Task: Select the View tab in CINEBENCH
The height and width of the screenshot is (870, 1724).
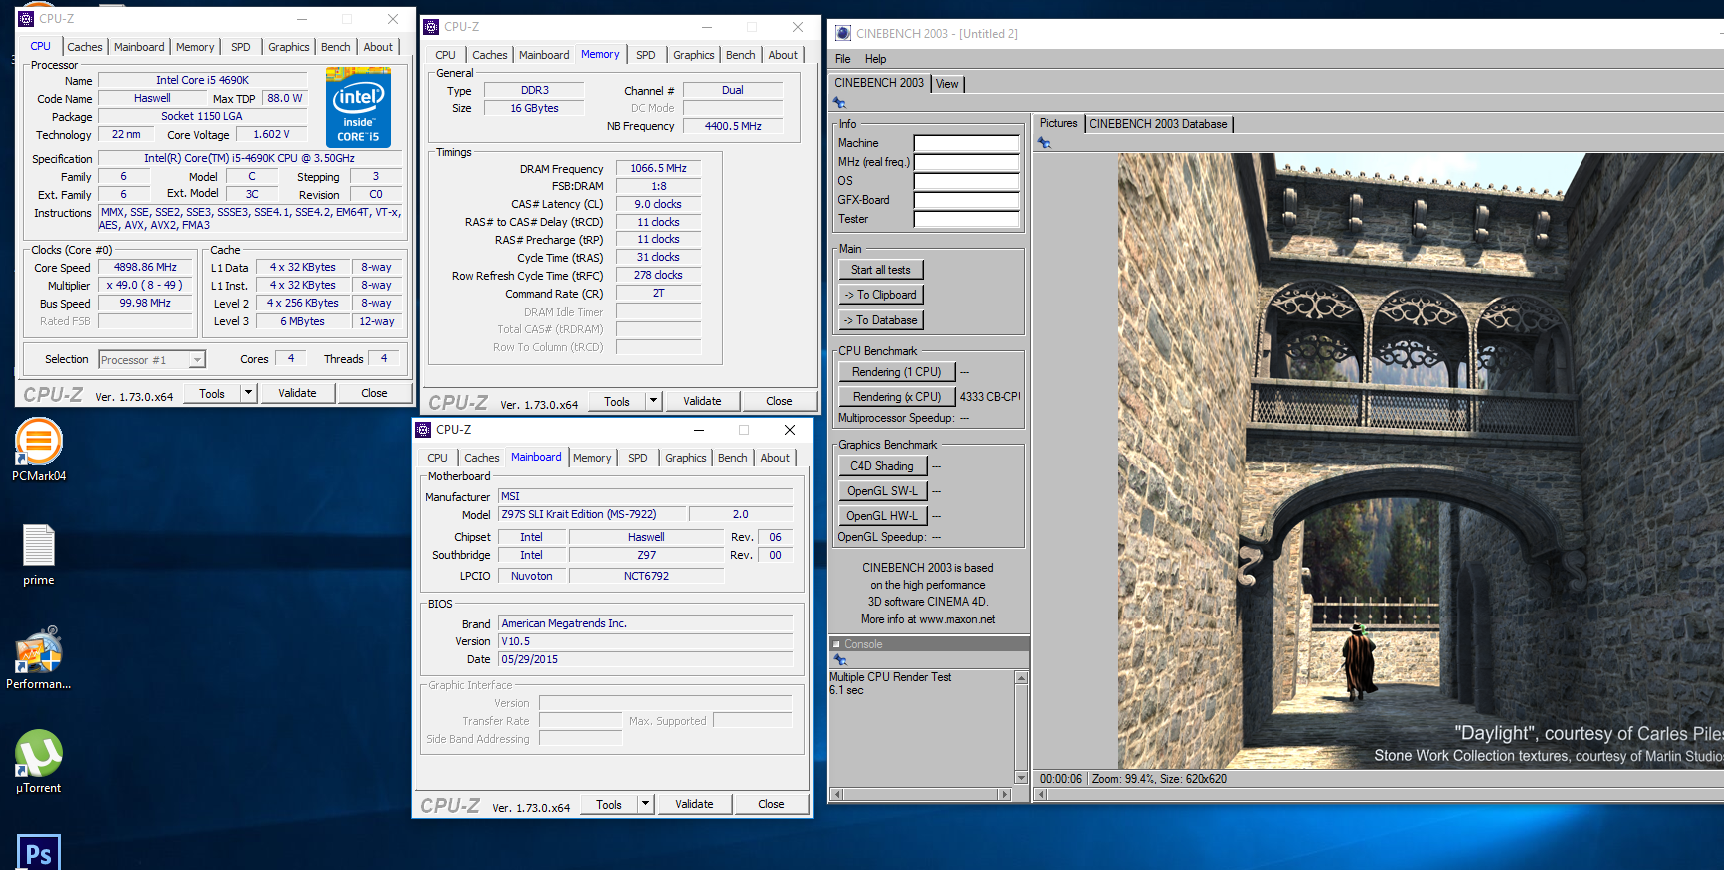Action: coord(947,84)
